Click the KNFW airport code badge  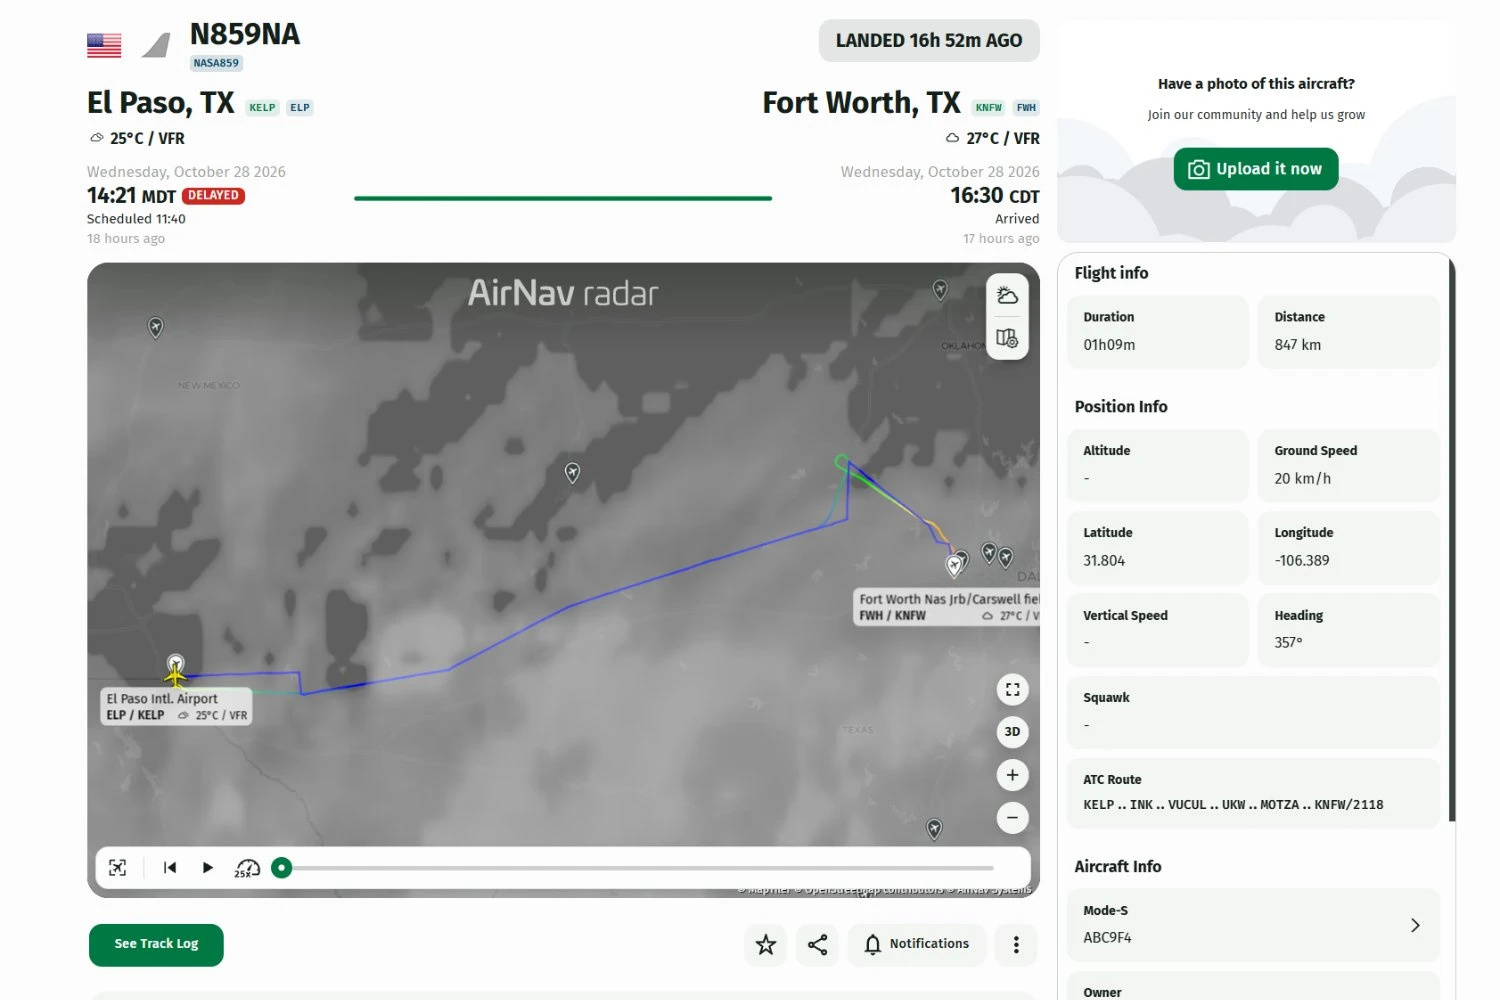click(x=989, y=108)
